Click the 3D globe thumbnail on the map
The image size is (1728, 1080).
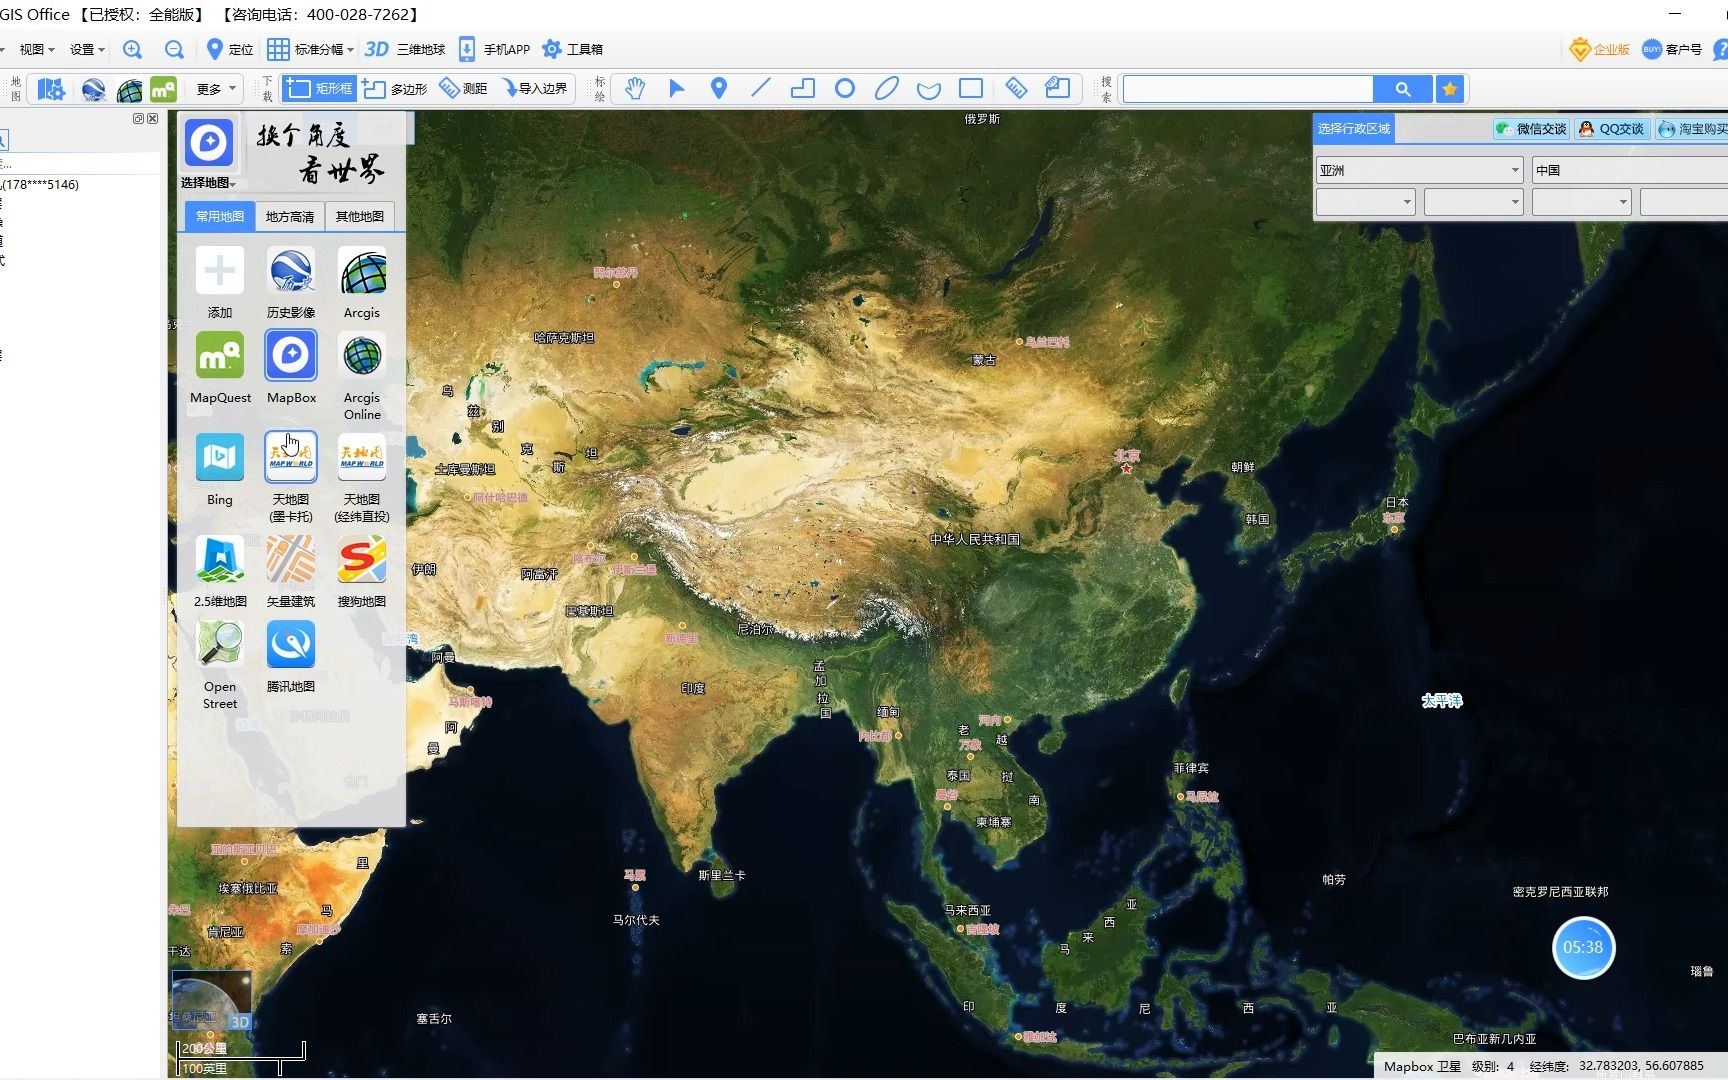pyautogui.click(x=211, y=1000)
